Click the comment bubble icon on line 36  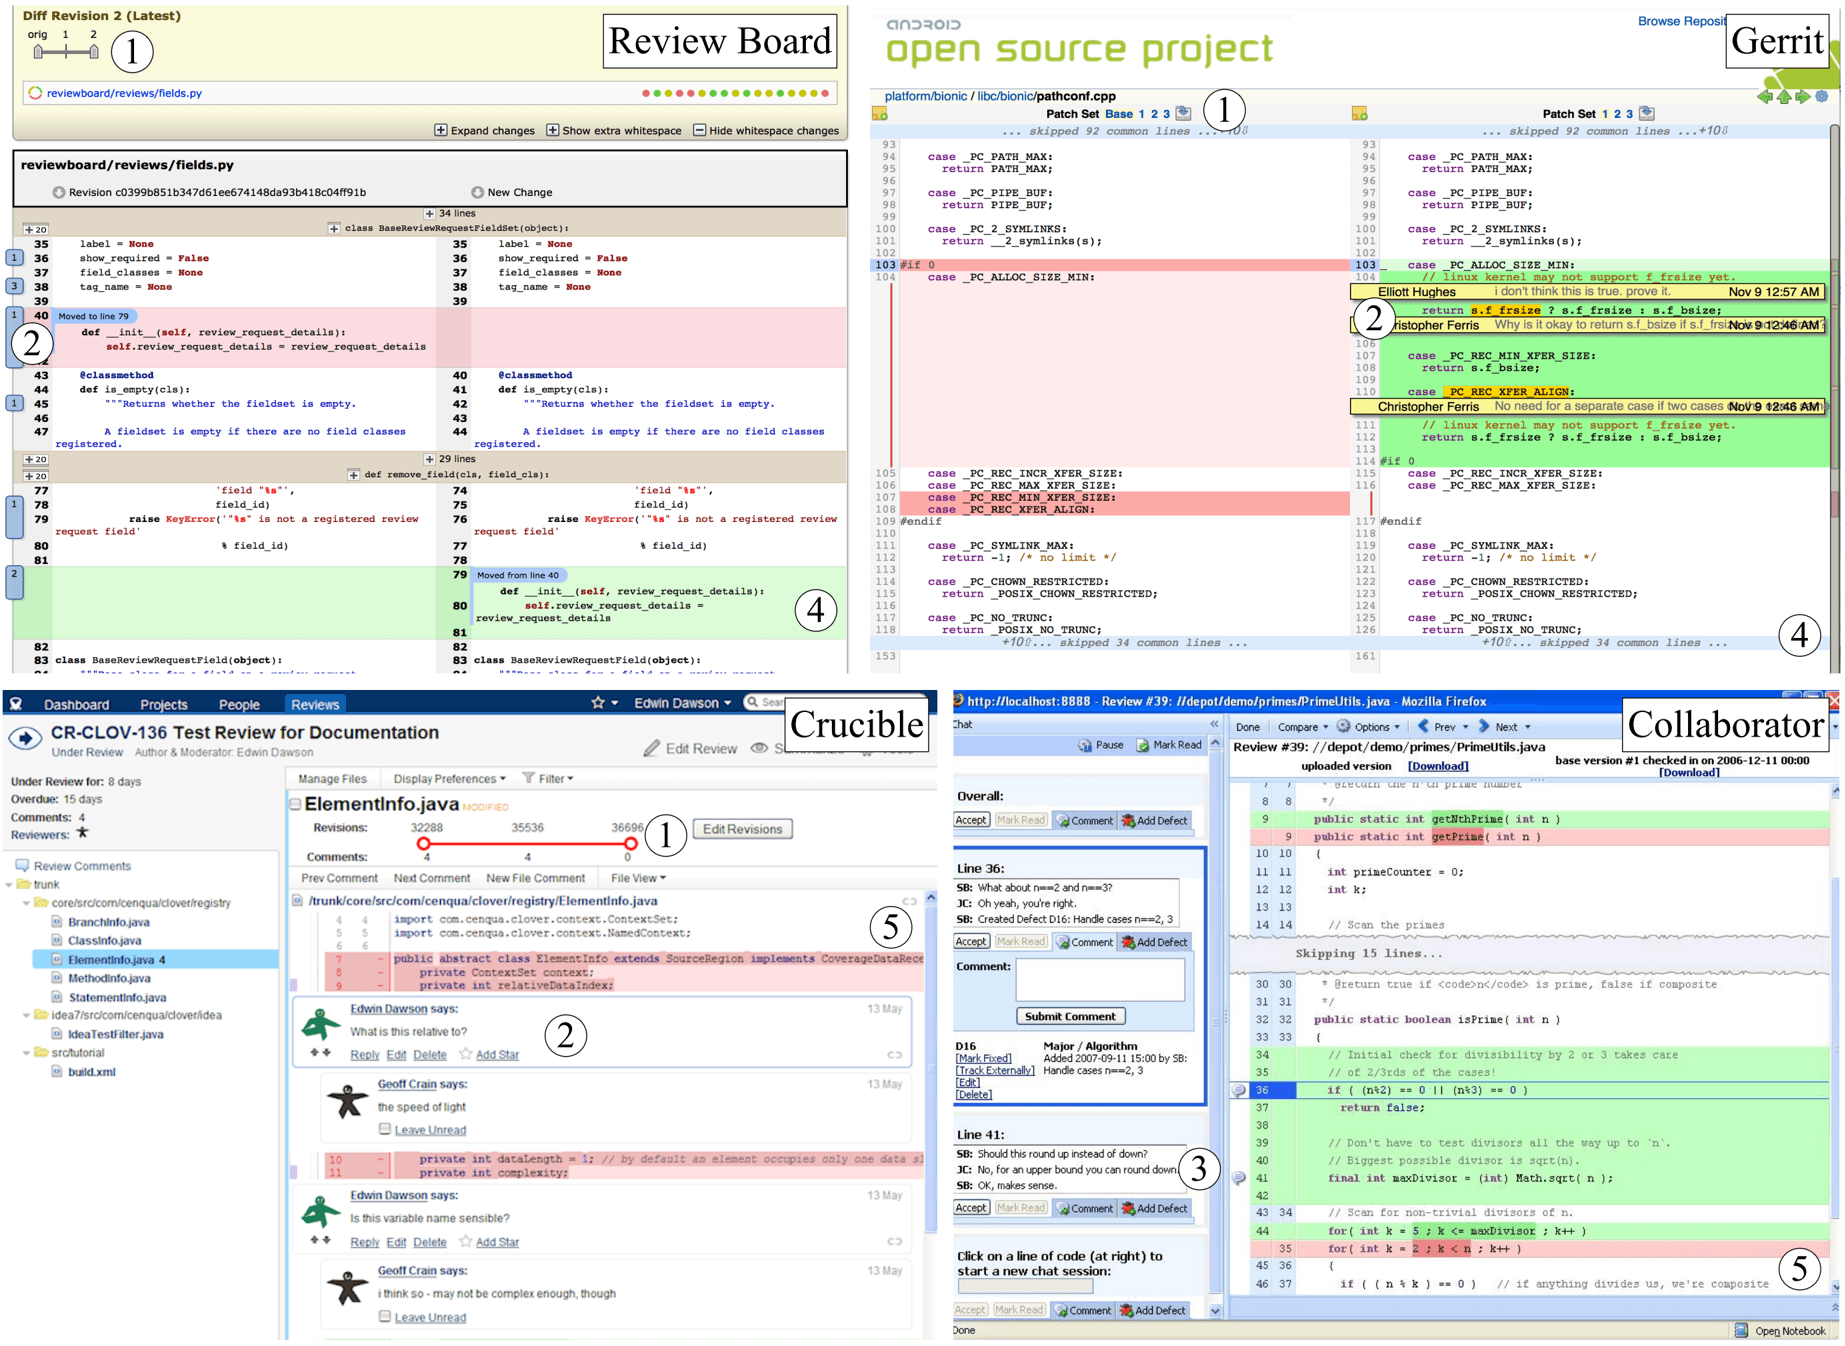click(x=1239, y=1091)
